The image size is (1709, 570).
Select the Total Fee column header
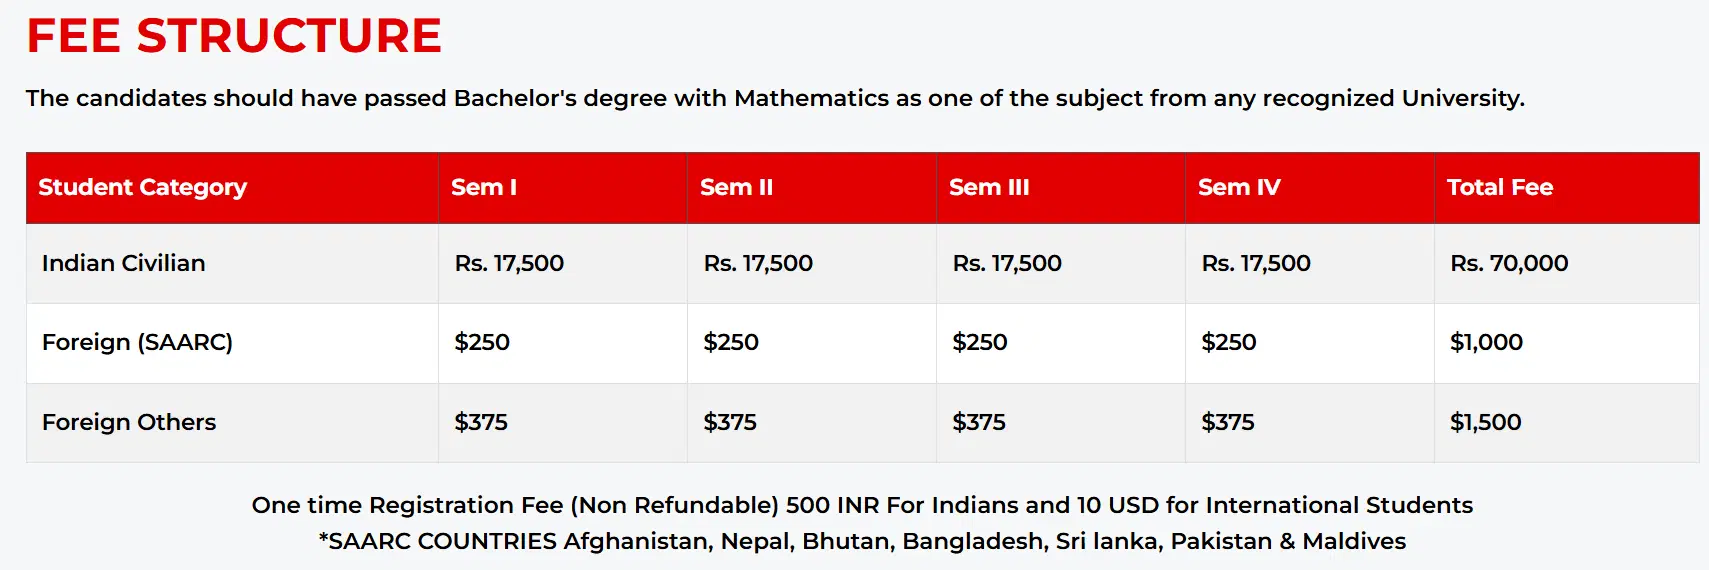pos(1500,187)
